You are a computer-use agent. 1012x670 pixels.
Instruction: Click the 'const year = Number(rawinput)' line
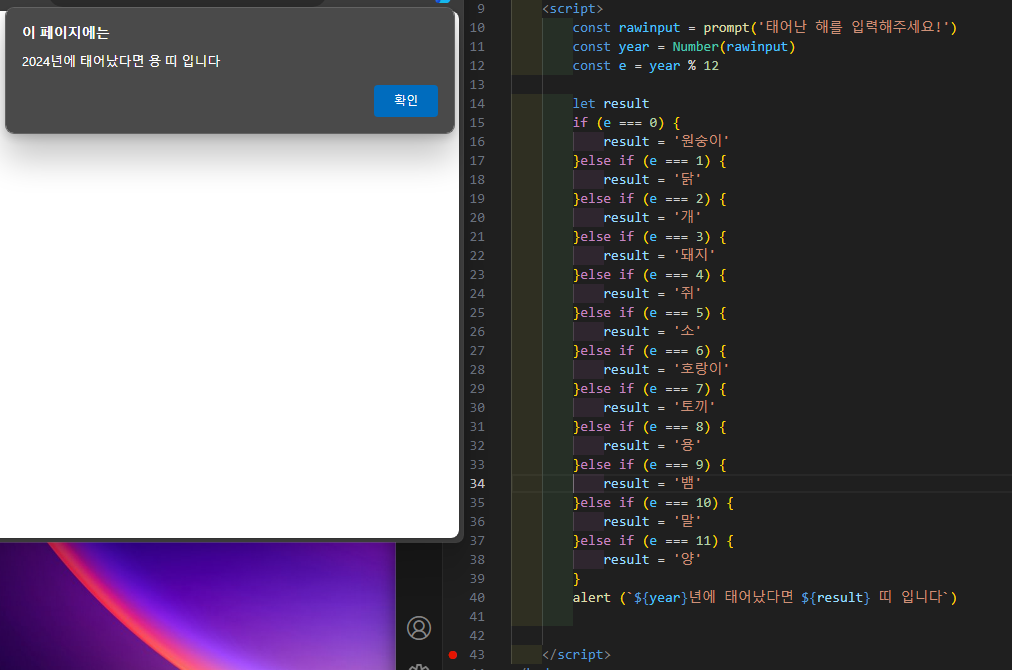(683, 46)
